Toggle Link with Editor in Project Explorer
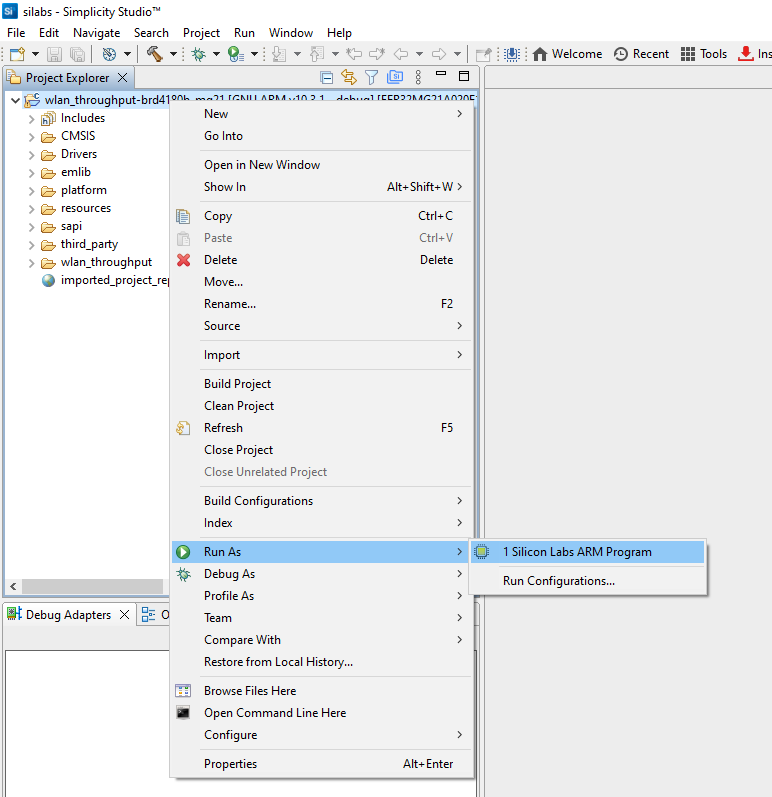Image resolution: width=772 pixels, height=797 pixels. (349, 77)
